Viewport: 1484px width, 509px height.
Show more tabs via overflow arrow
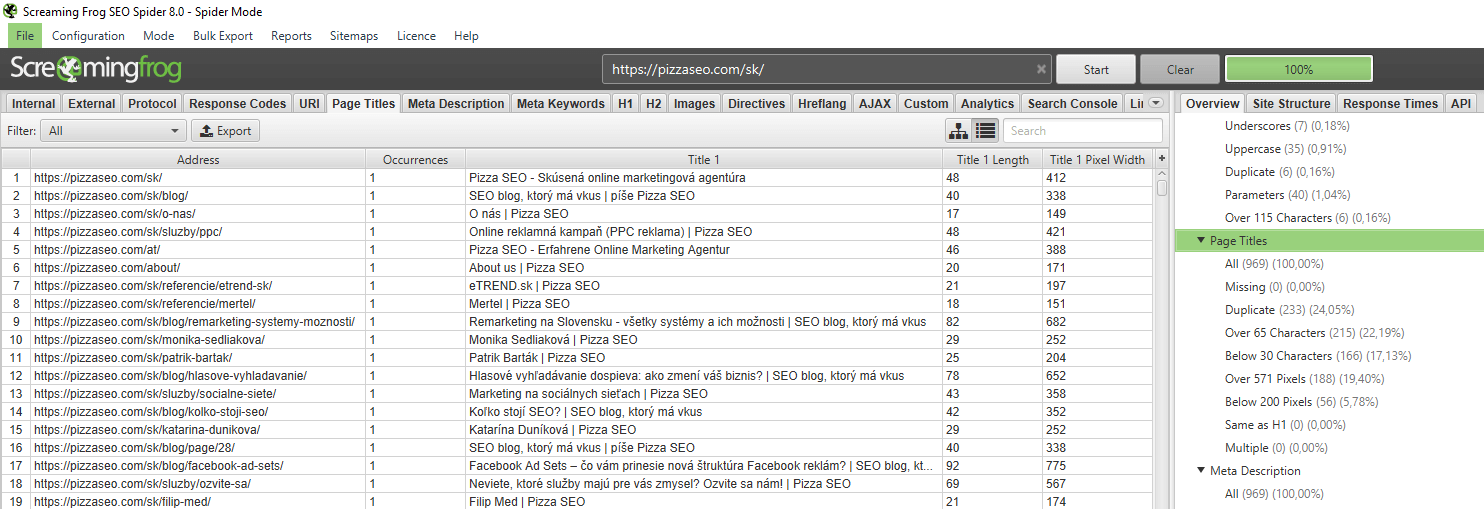[1156, 103]
